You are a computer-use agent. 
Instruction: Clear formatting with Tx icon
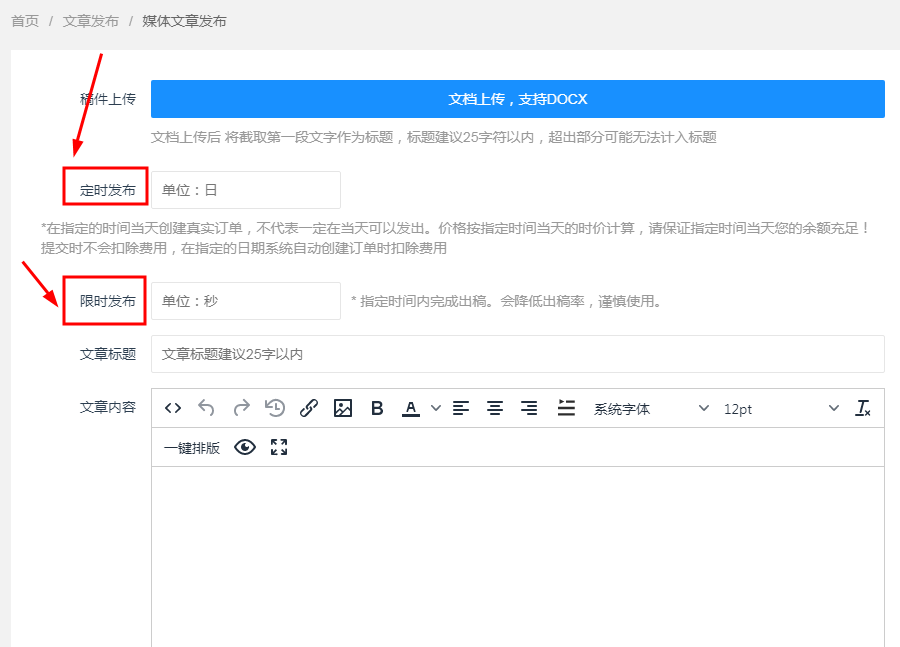[863, 408]
